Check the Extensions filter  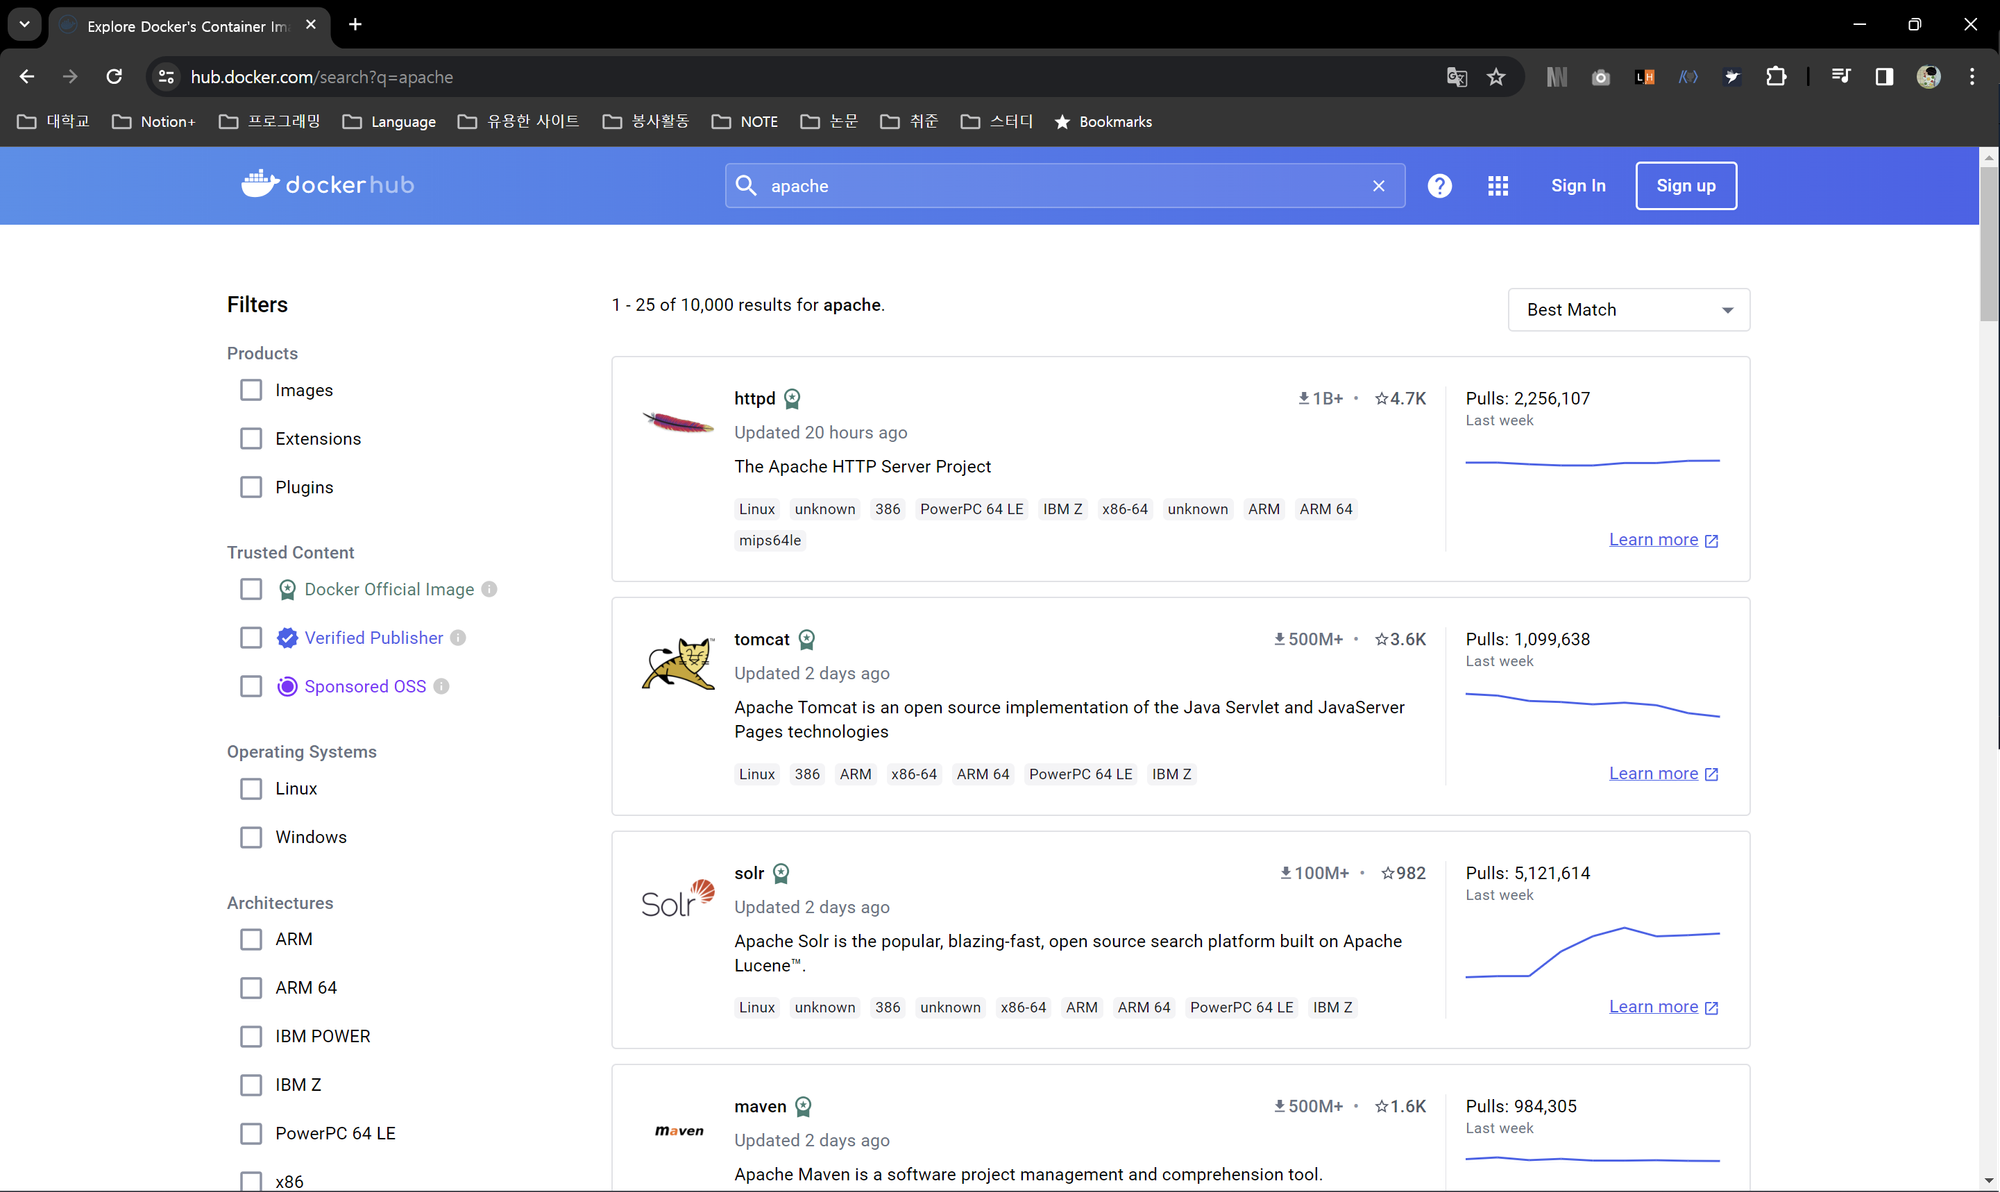coord(251,439)
